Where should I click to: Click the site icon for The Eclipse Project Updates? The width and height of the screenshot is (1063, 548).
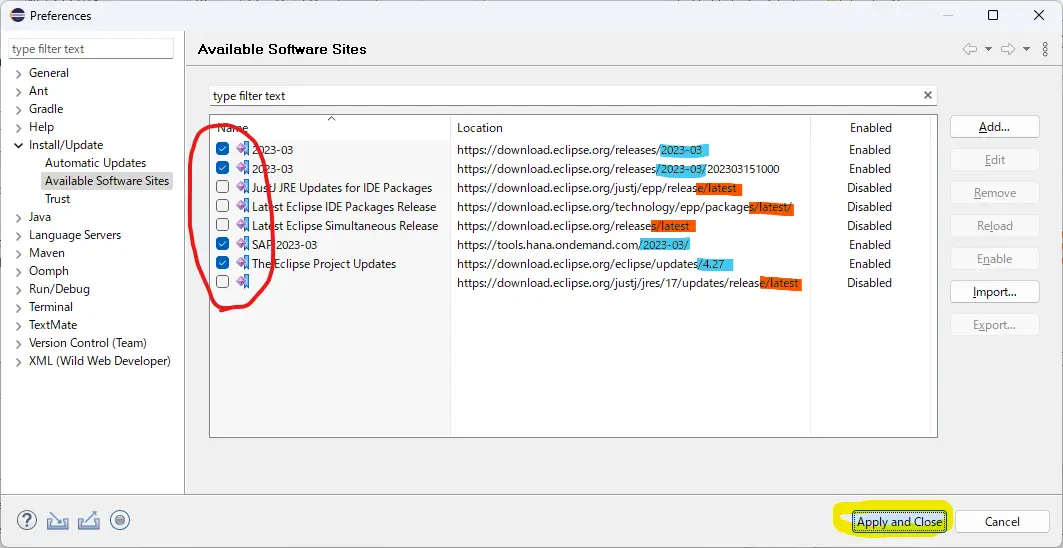(x=242, y=263)
